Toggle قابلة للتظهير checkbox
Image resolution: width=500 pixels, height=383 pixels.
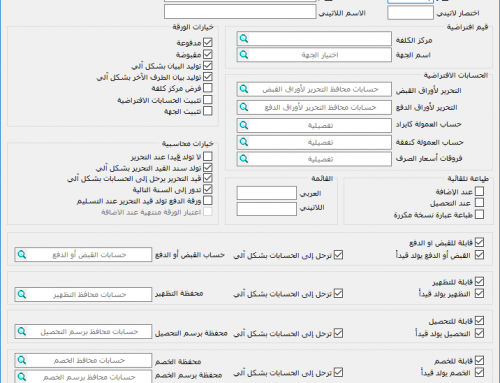(x=479, y=282)
